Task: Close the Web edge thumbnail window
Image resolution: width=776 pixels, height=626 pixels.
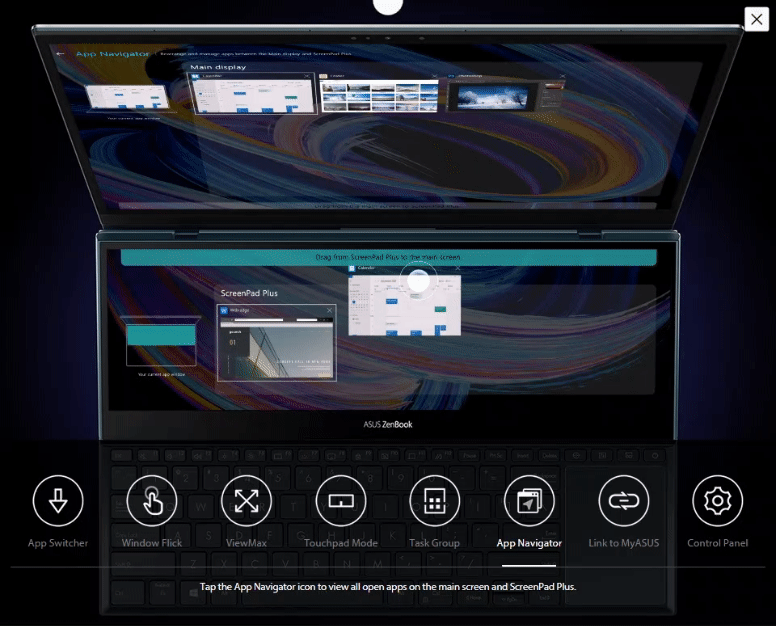Action: coord(330,310)
